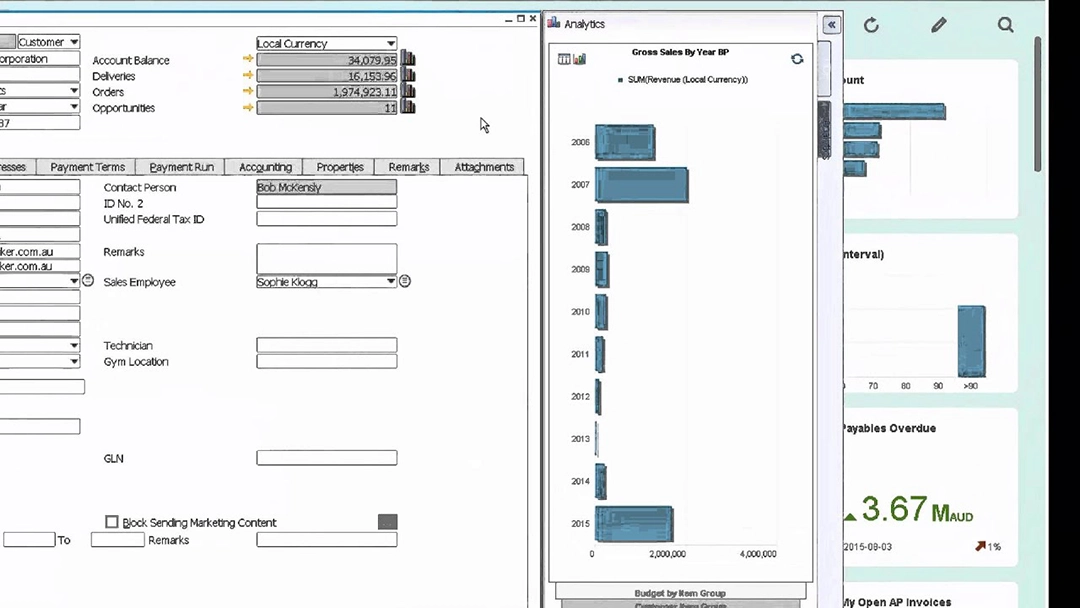The width and height of the screenshot is (1080, 608).
Task: Select the bar chart view icon in Analytics
Action: [x=579, y=58]
